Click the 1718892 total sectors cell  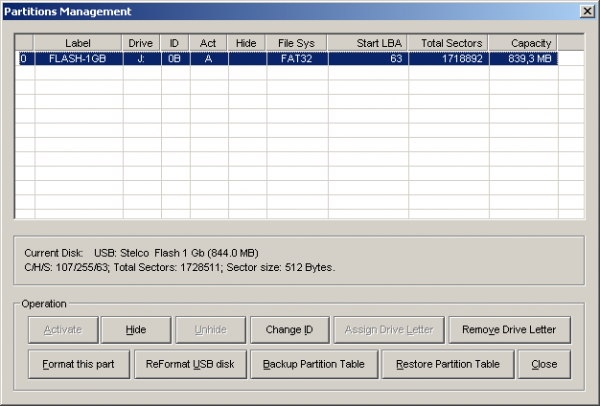[448, 59]
